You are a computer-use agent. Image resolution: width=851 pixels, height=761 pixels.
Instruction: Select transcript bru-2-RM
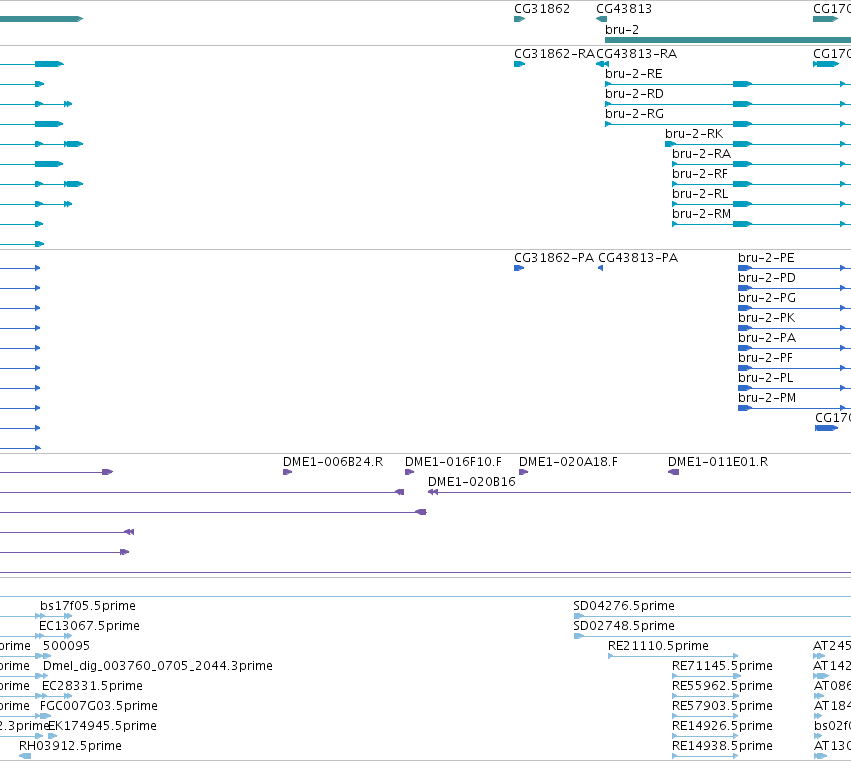(x=701, y=214)
